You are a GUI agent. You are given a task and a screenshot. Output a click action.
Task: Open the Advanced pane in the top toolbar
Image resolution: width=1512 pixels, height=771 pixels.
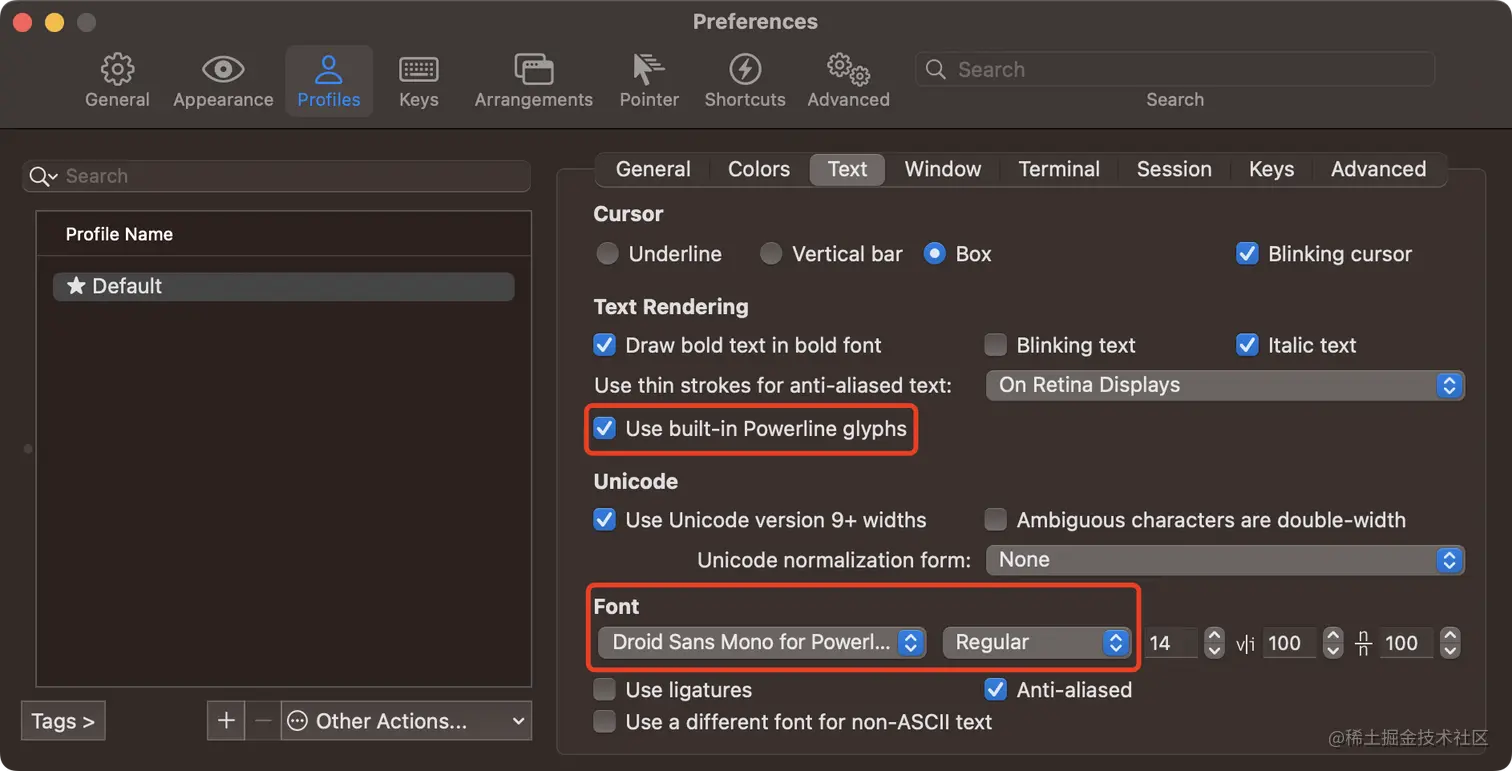click(848, 81)
